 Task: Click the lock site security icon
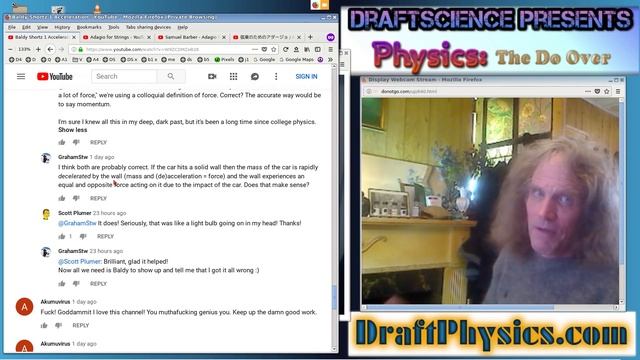(x=81, y=49)
